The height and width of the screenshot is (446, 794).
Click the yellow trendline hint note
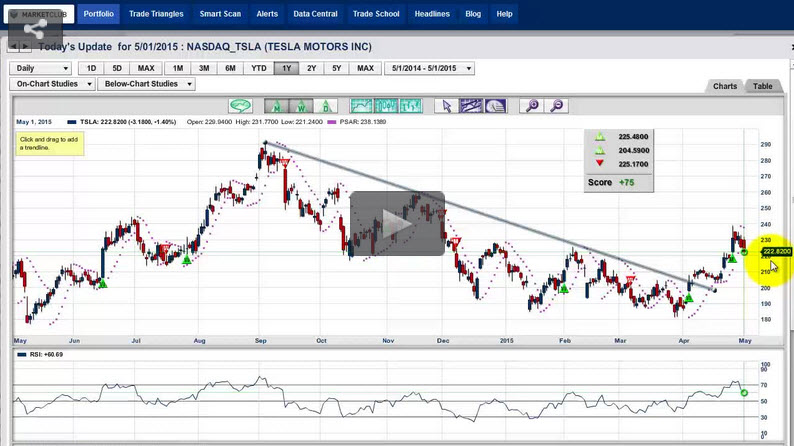tap(50, 143)
